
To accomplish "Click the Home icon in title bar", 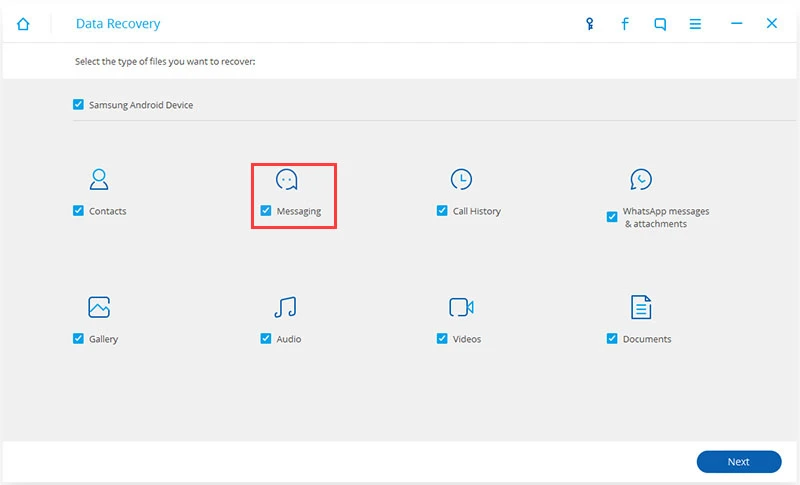I will pos(23,24).
